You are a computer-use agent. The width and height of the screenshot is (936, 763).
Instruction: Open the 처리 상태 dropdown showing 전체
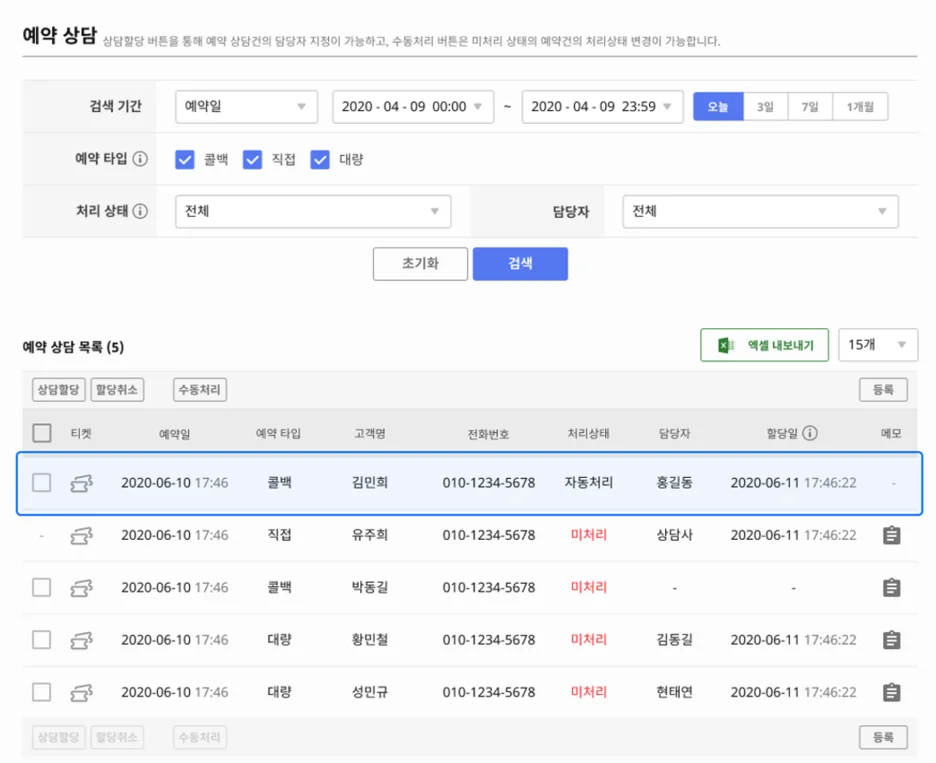point(313,211)
